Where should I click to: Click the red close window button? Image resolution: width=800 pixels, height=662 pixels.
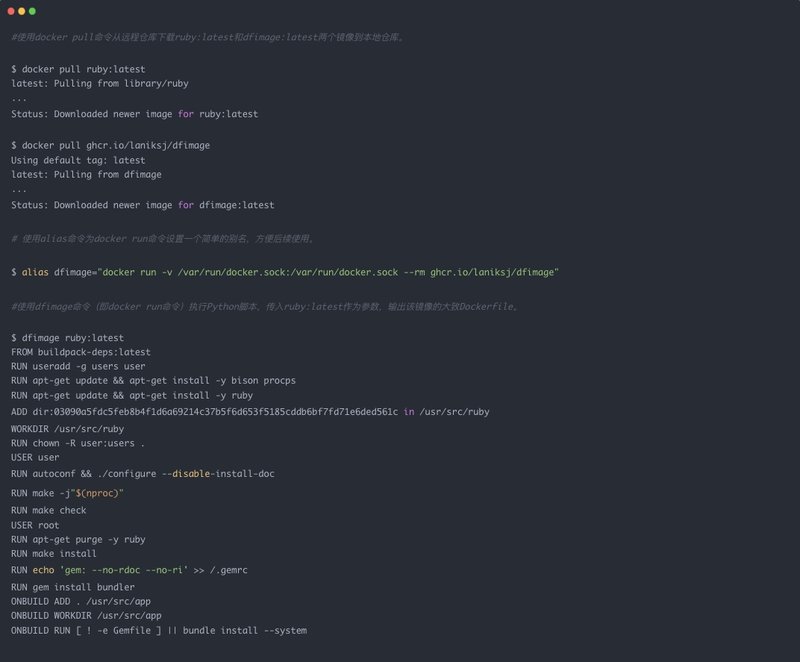(x=13, y=11)
